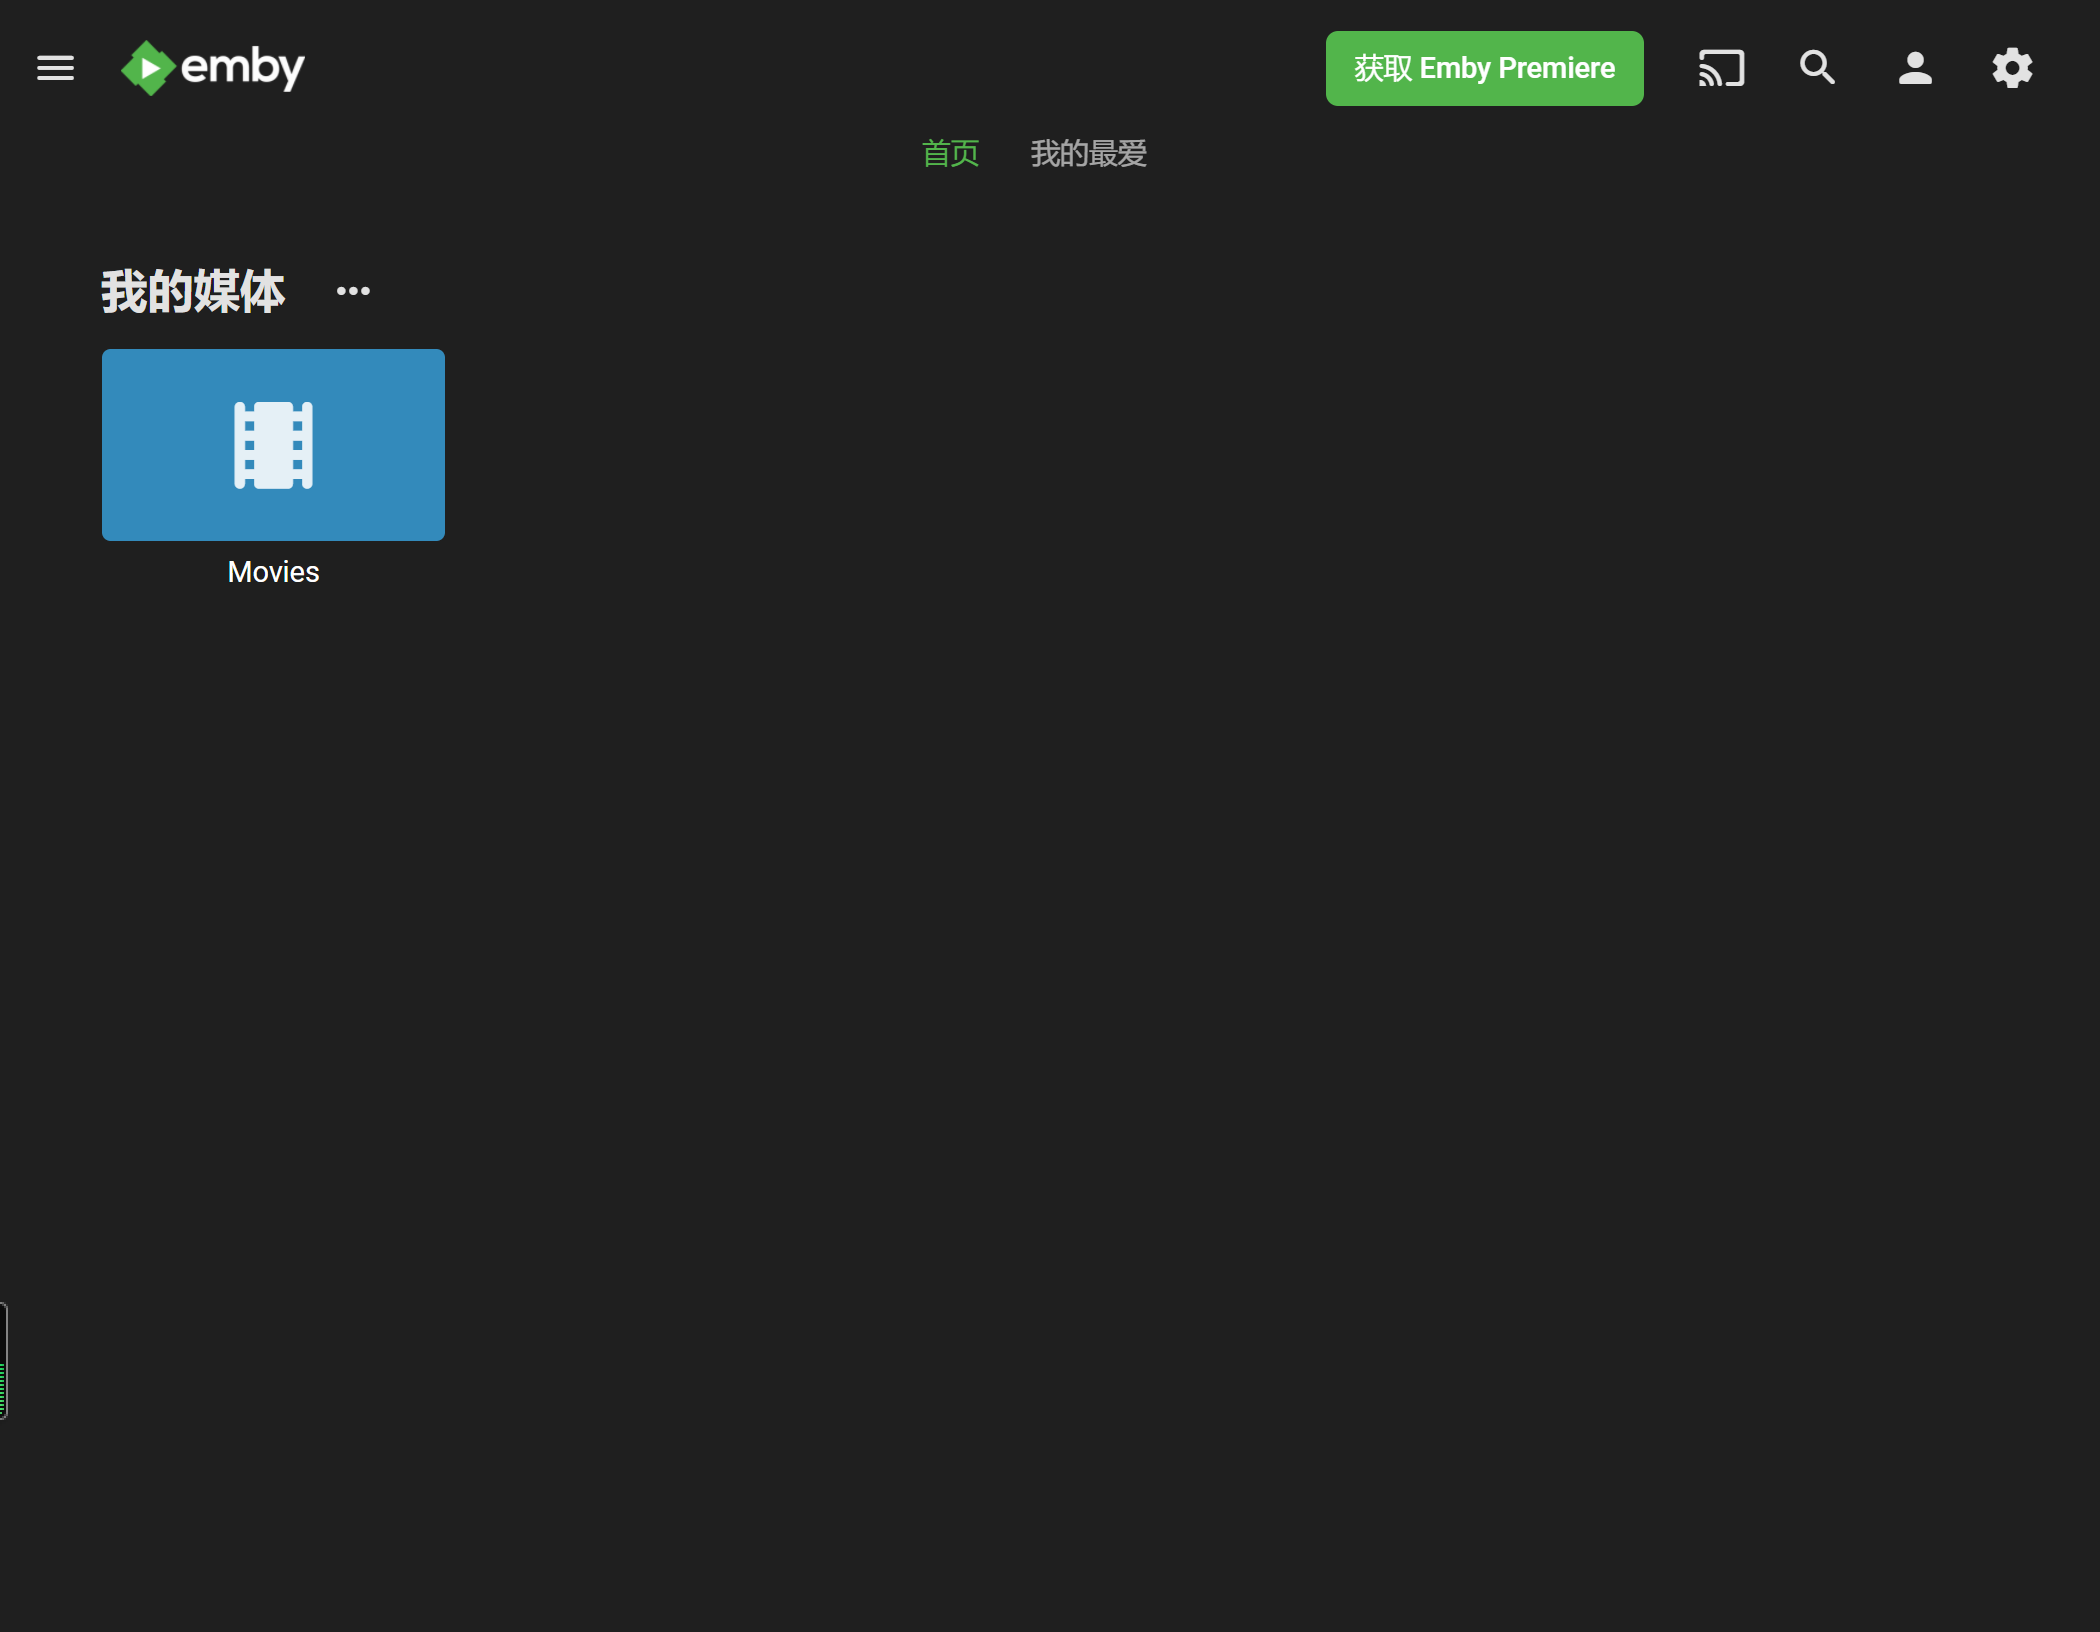Screen dimensions: 2100x1632
Task: Click the emby wordmark text
Action: pyautogui.click(x=242, y=68)
